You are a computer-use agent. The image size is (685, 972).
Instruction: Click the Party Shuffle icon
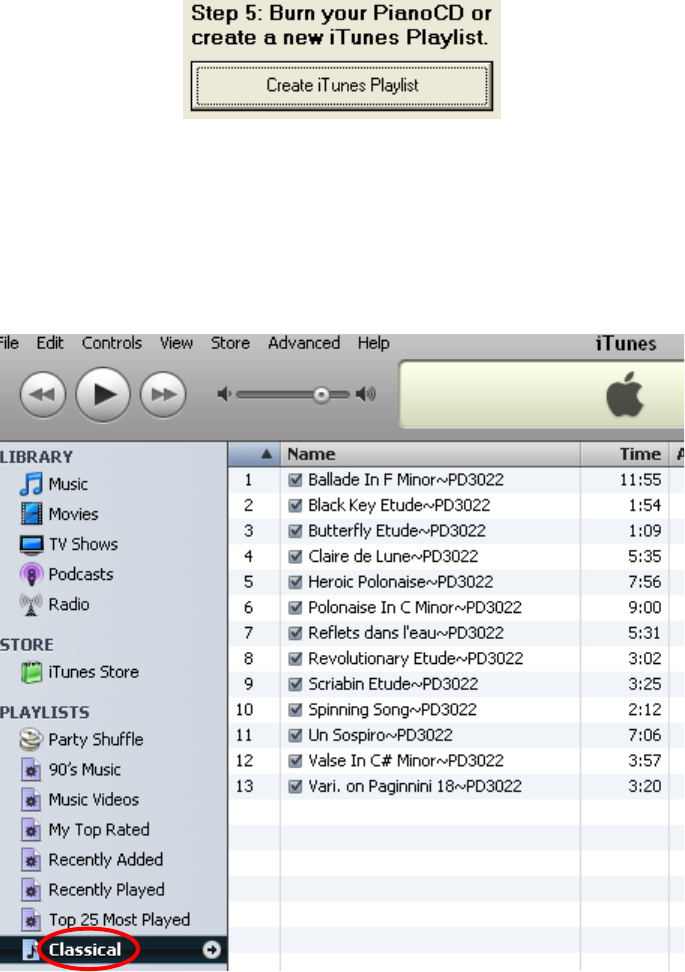click(x=31, y=740)
